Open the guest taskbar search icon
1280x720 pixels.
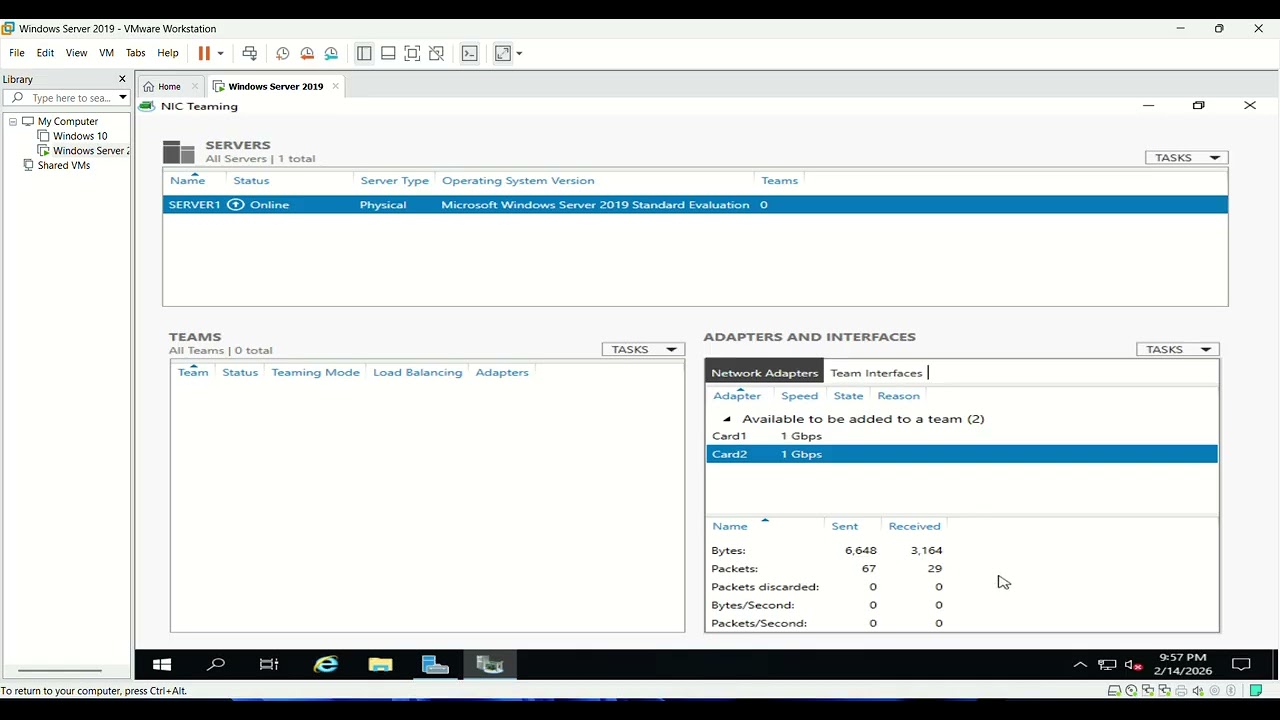(215, 664)
